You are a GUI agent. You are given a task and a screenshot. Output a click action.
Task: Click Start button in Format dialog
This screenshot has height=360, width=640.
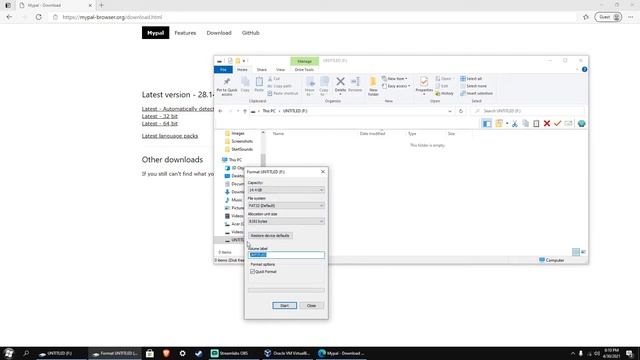click(284, 306)
